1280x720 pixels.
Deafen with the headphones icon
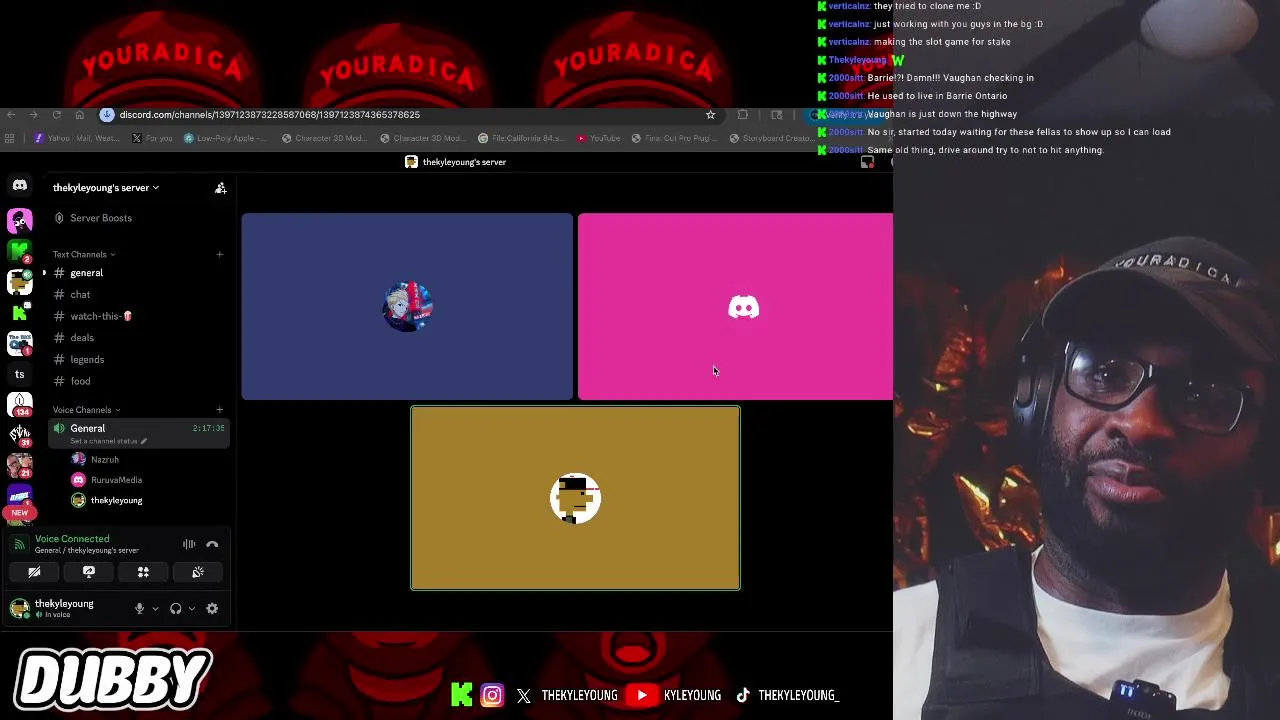click(176, 608)
